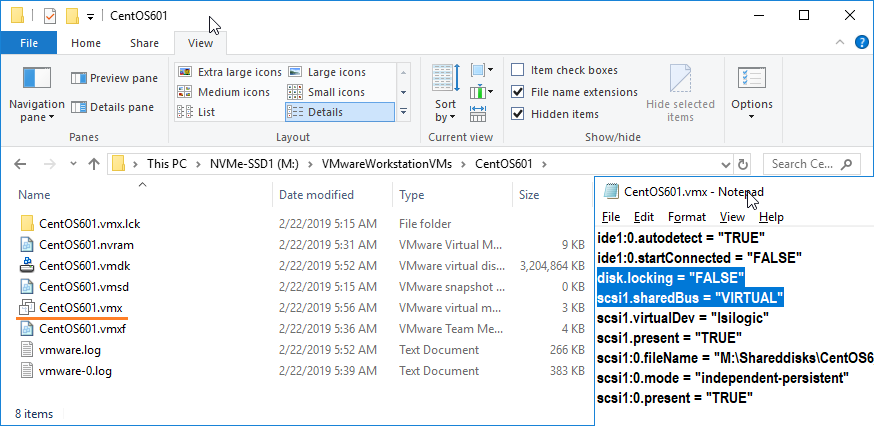Open the Navigation pane menu

pyautogui.click(x=37, y=95)
